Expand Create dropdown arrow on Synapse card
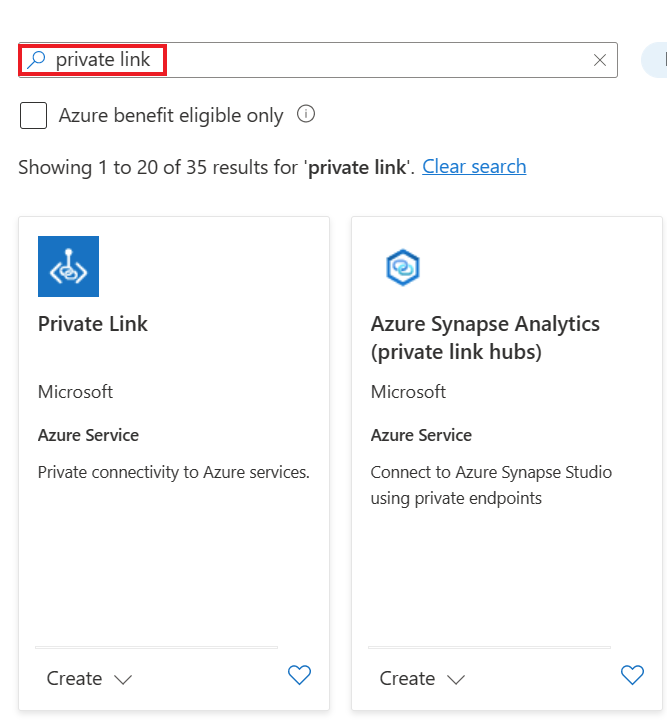 [x=456, y=679]
